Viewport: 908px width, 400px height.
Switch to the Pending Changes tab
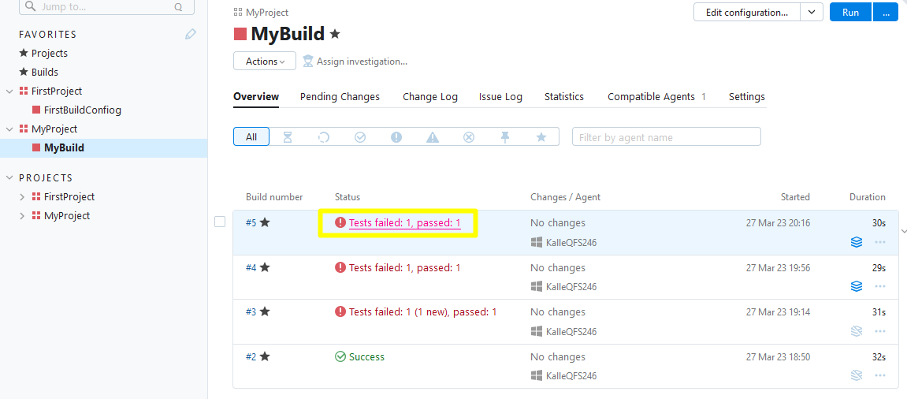point(340,97)
